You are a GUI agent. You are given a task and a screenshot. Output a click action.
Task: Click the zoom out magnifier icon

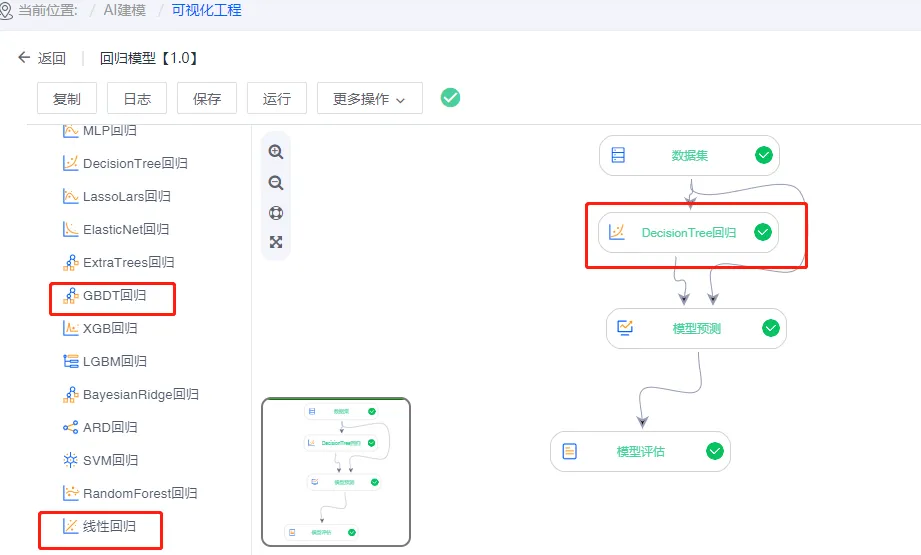(276, 183)
